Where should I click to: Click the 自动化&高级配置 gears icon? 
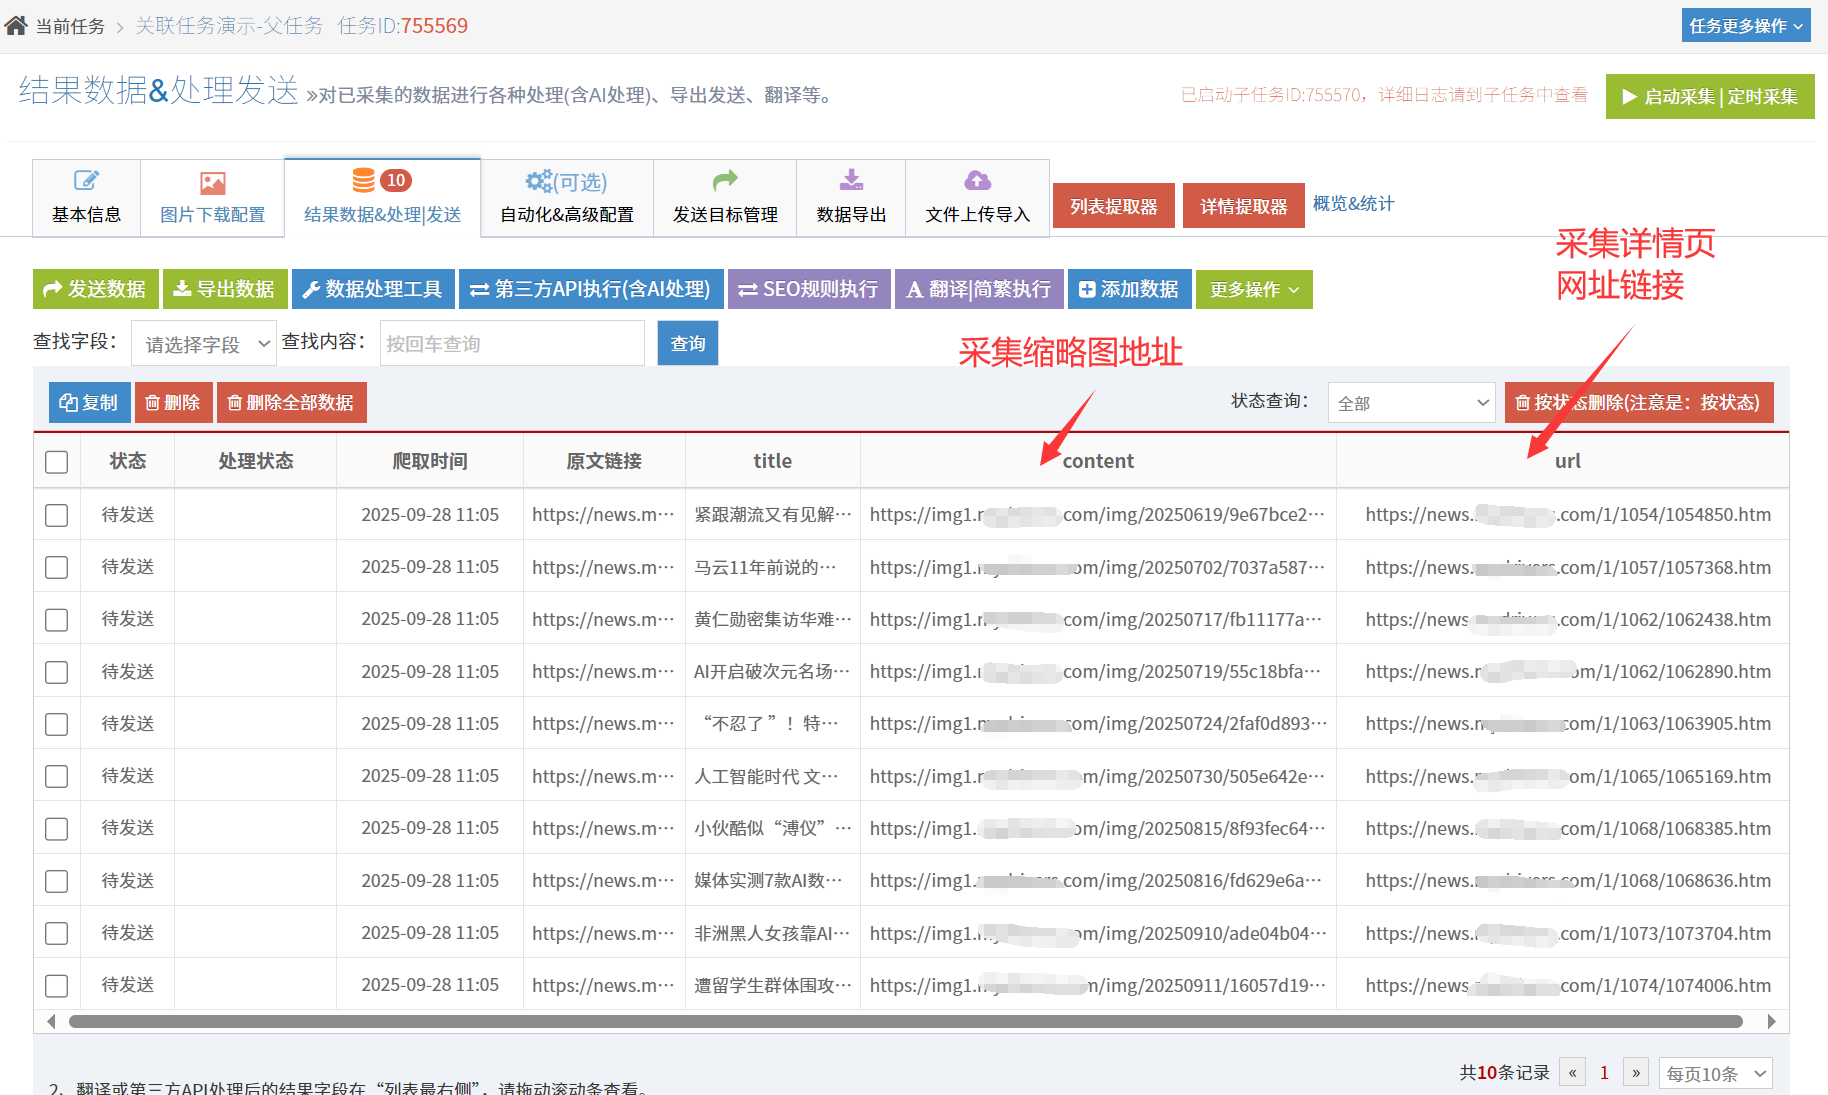(x=540, y=181)
